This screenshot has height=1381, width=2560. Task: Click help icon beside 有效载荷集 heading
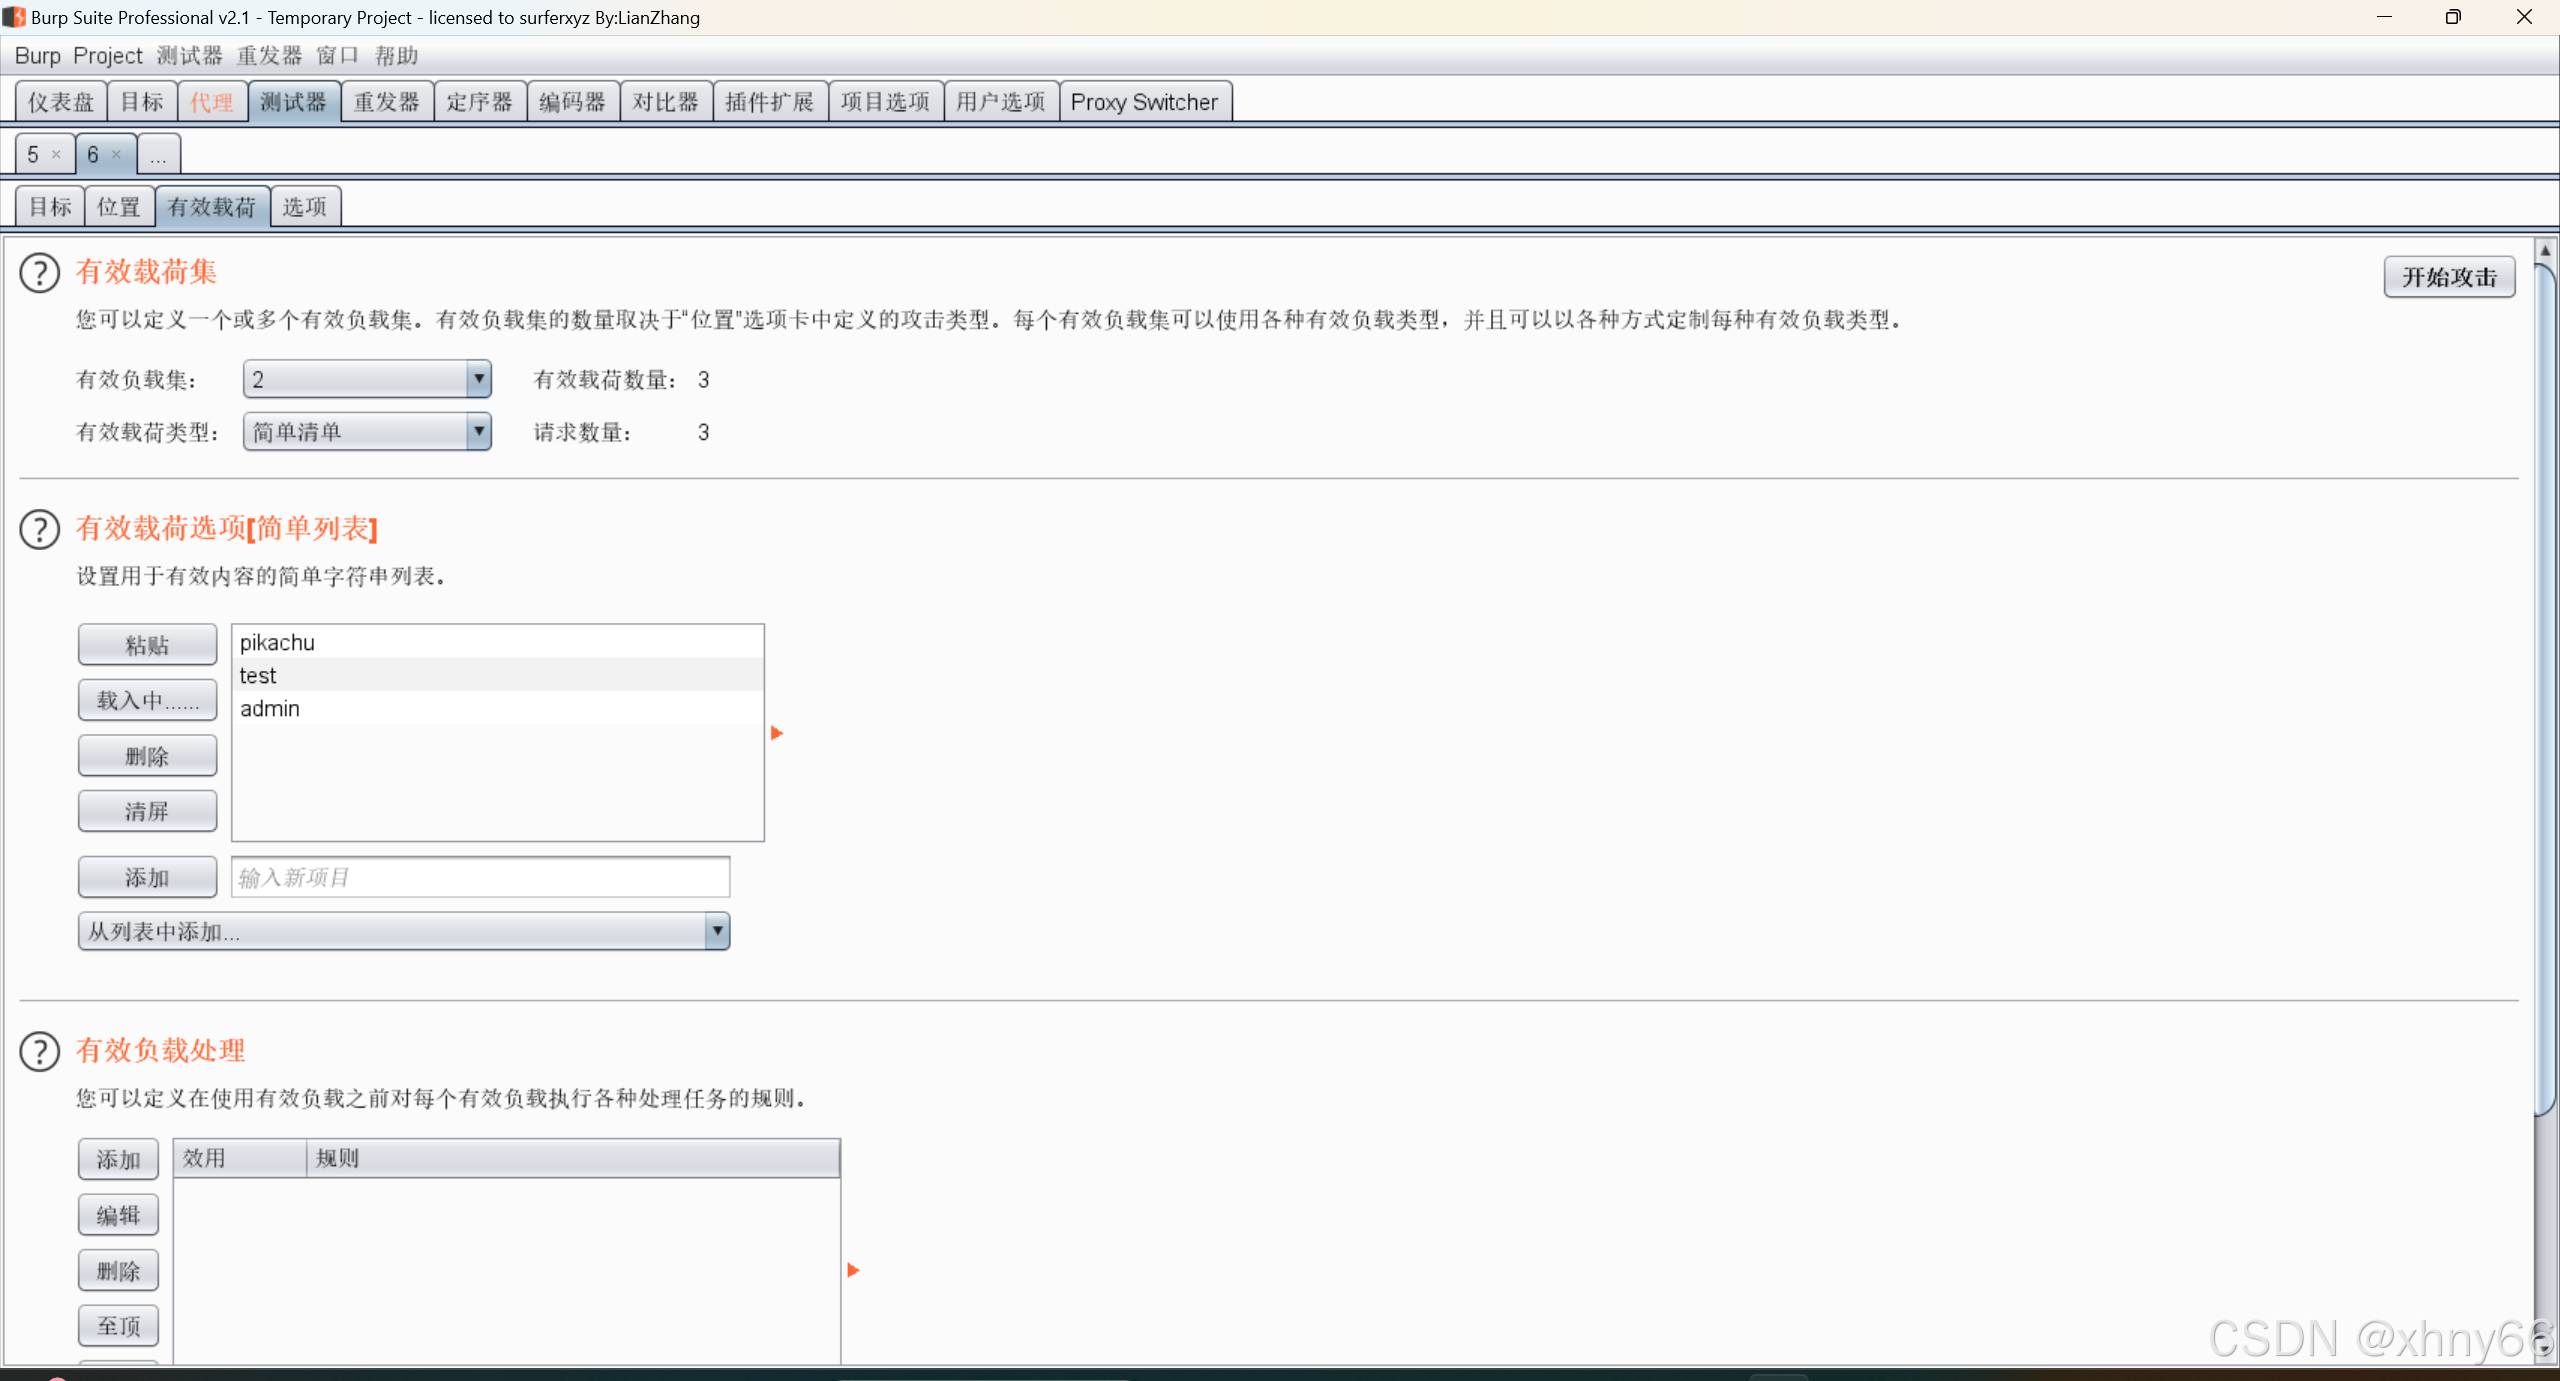click(40, 273)
